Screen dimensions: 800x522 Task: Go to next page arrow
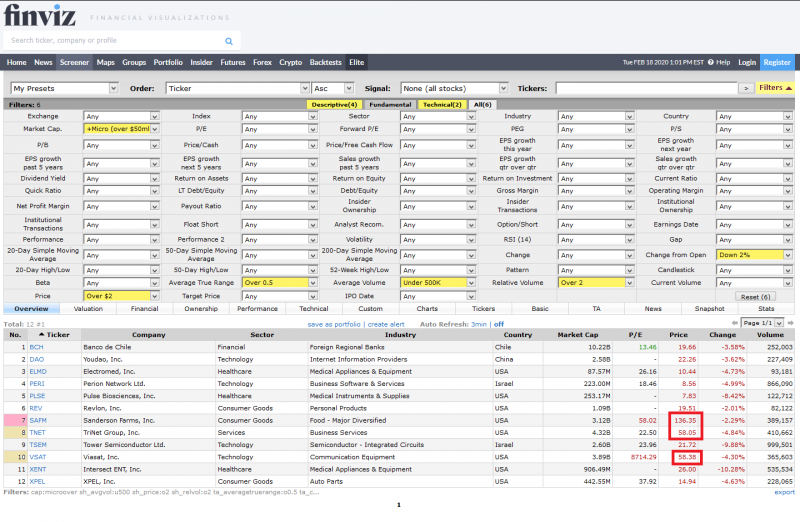(x=790, y=323)
